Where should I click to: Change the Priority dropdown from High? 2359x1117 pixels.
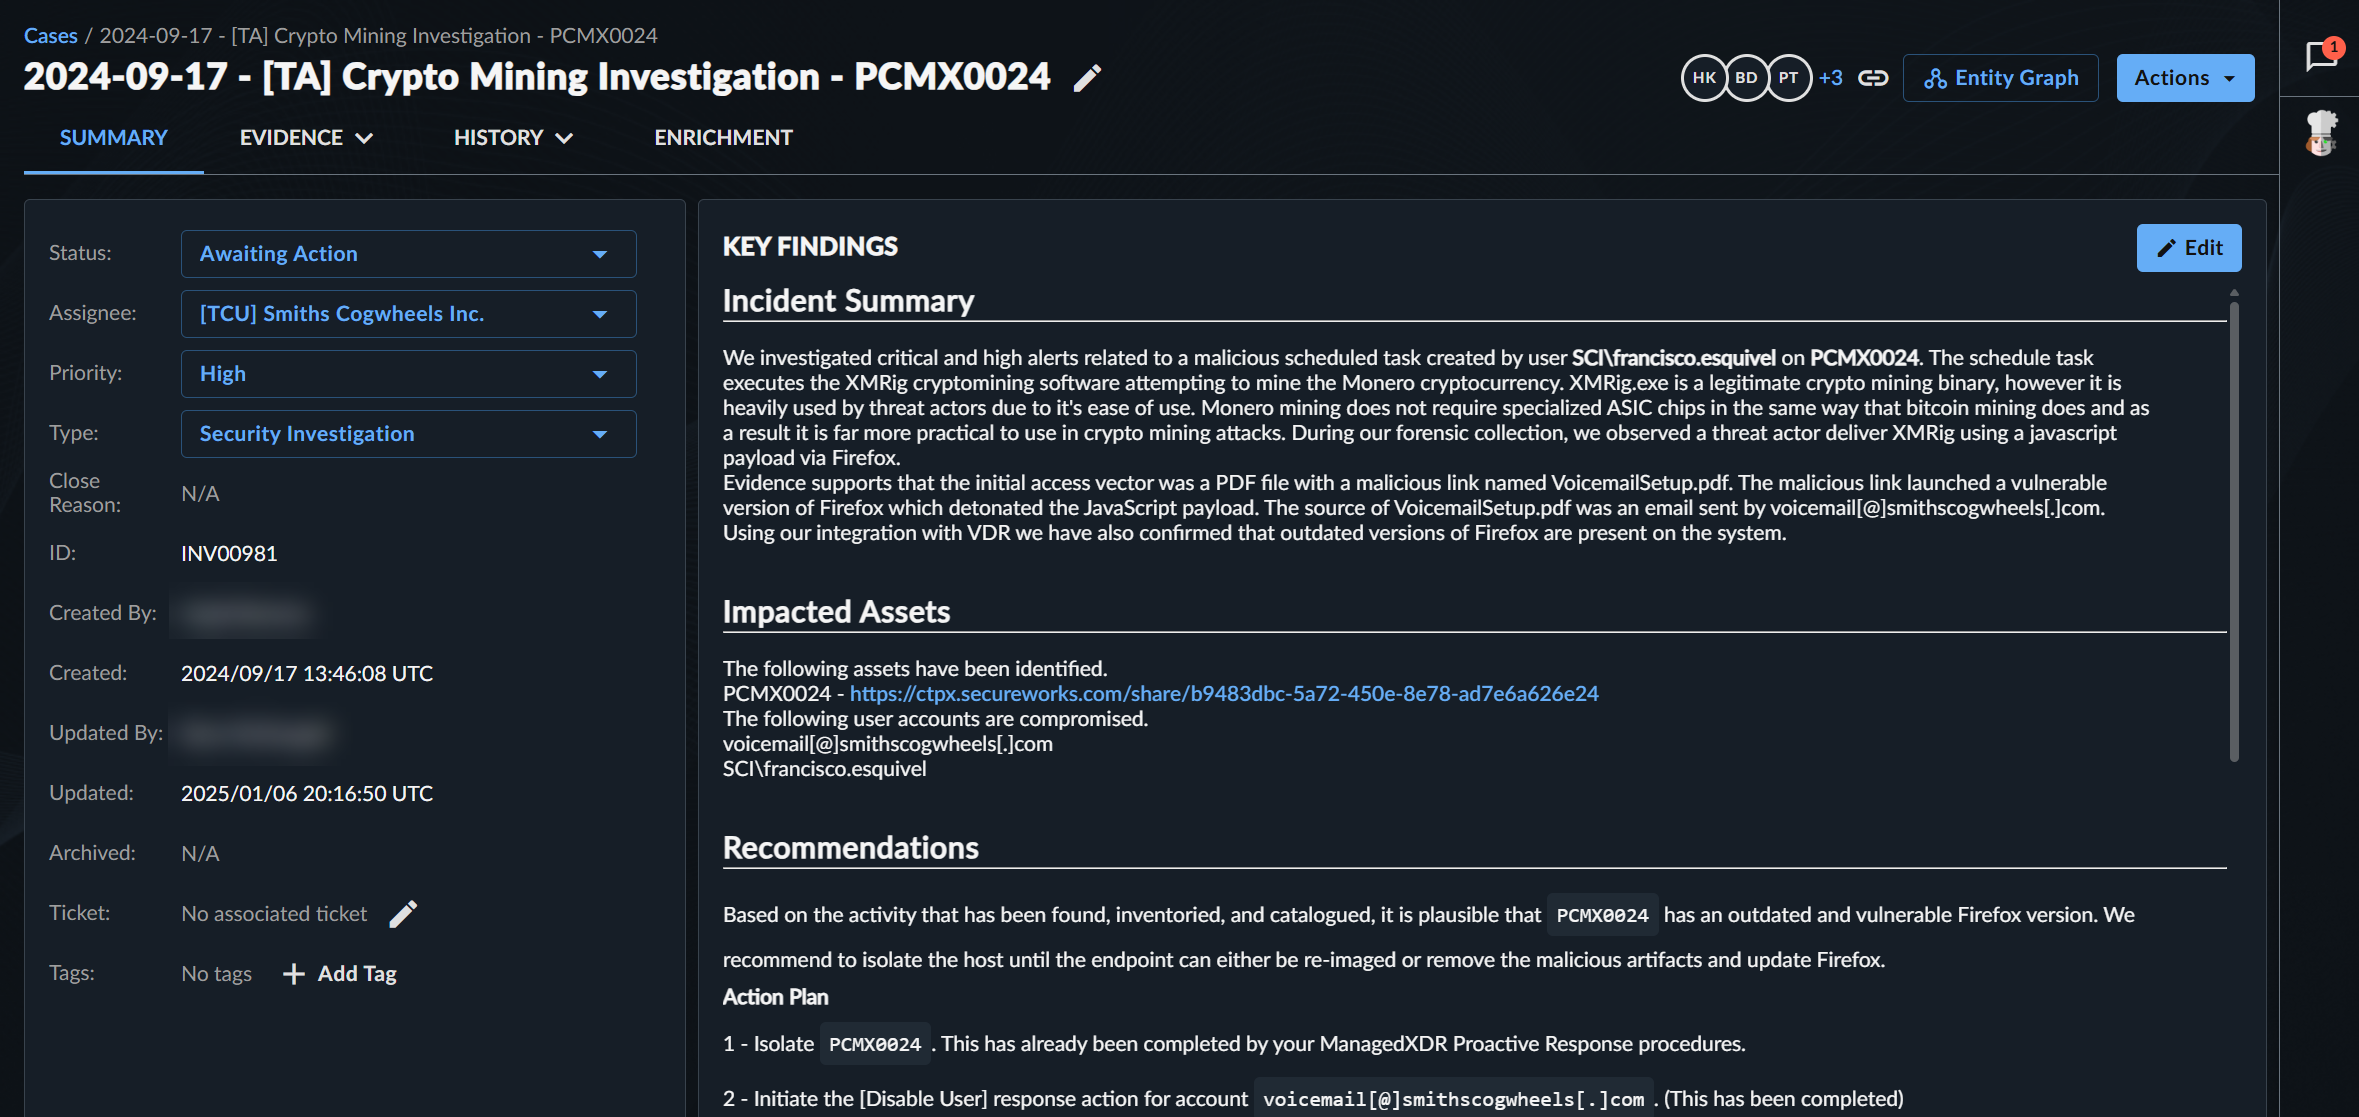pos(408,374)
